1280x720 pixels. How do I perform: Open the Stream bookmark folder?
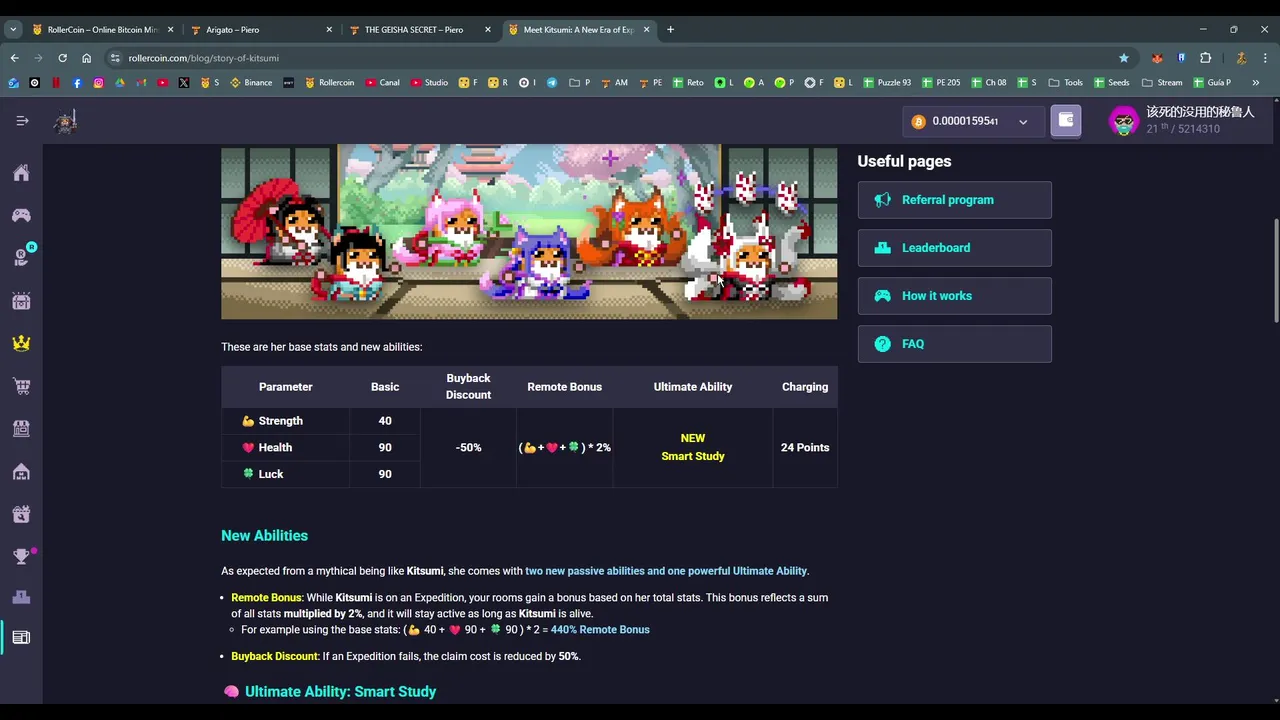1162,83
